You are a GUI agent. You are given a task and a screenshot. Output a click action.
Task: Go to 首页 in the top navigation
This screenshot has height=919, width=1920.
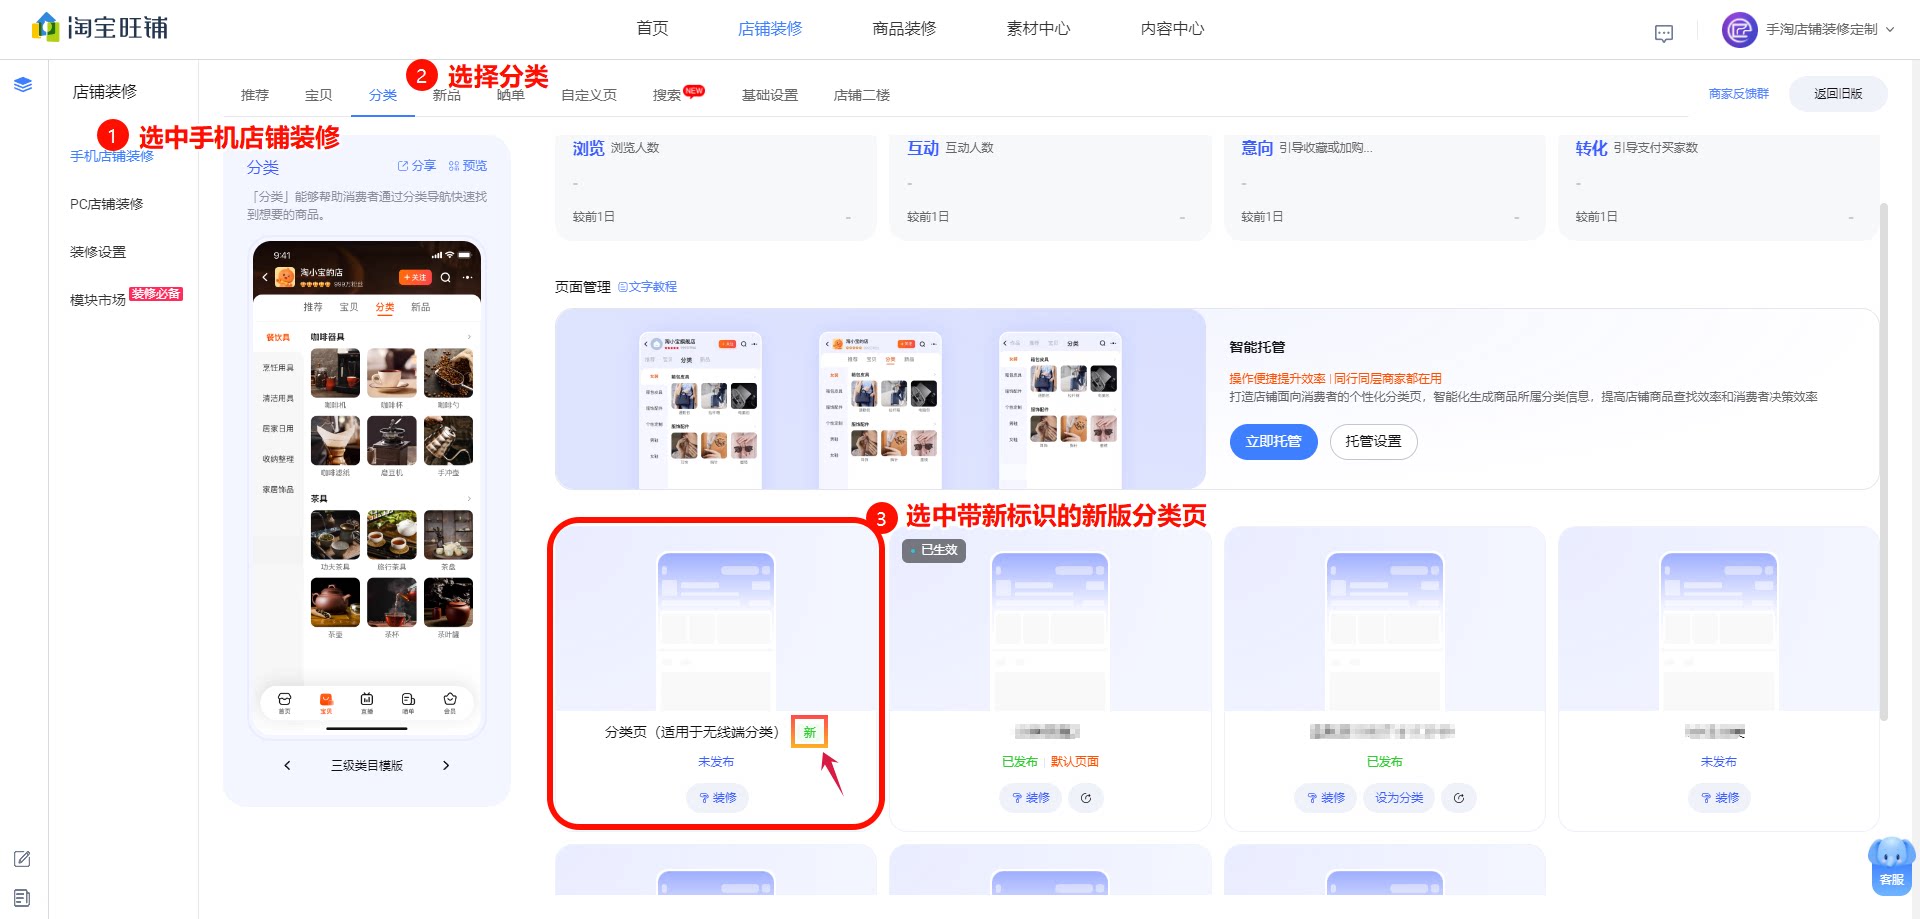coord(652,28)
